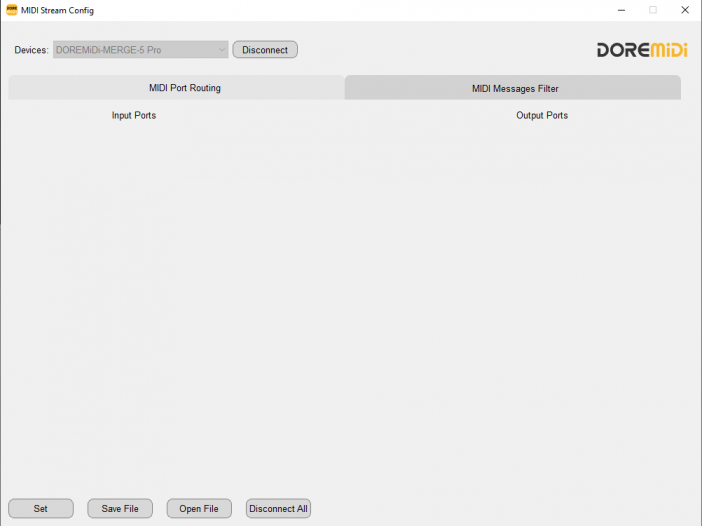Switch to the MIDI Messages Filter tab
The width and height of the screenshot is (702, 526).
pyautogui.click(x=513, y=88)
